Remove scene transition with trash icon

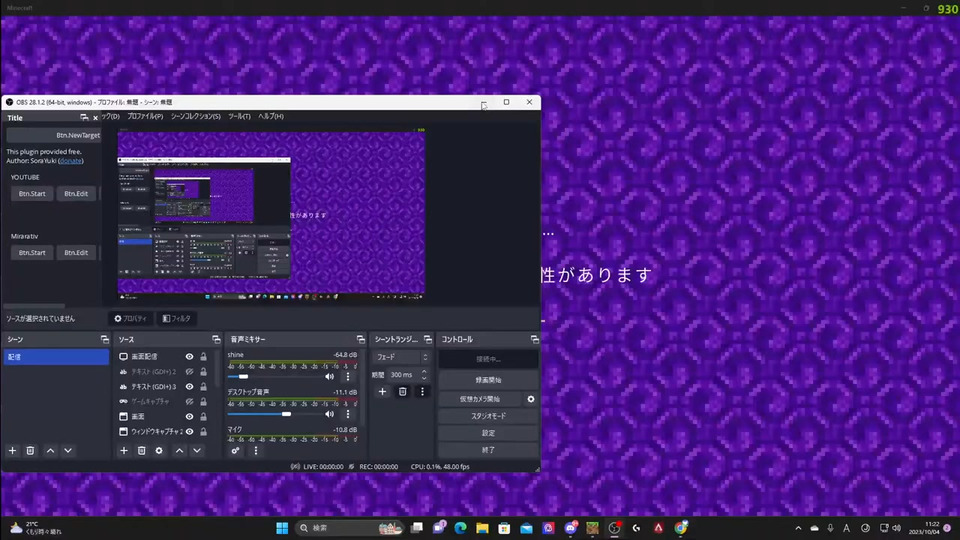click(x=402, y=391)
